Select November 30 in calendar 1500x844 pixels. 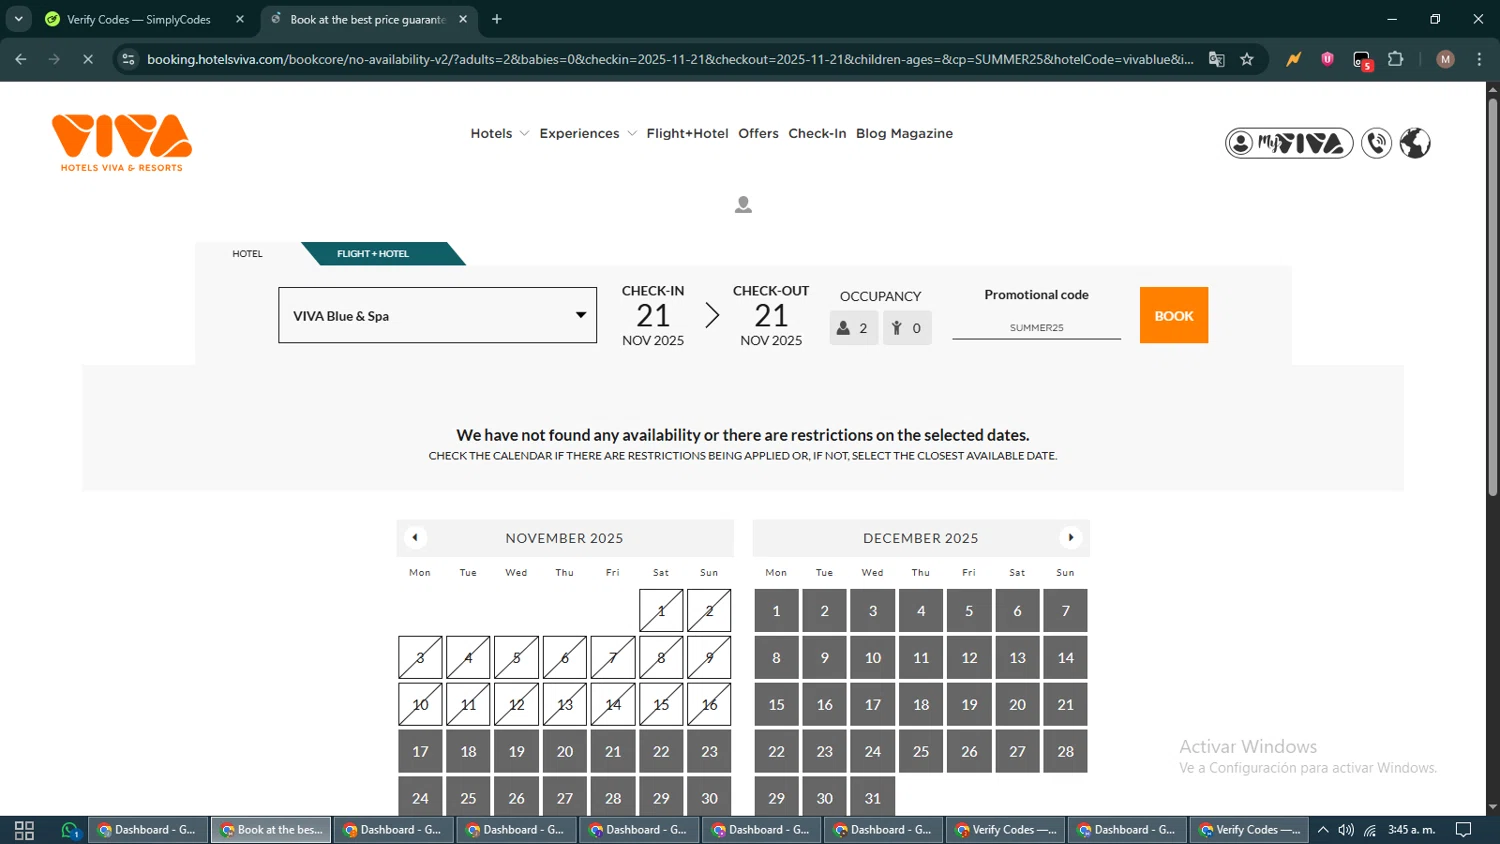click(x=709, y=797)
